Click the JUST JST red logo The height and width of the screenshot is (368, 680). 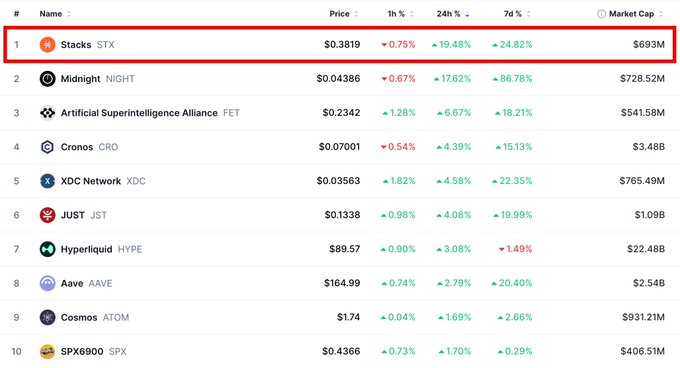point(47,215)
